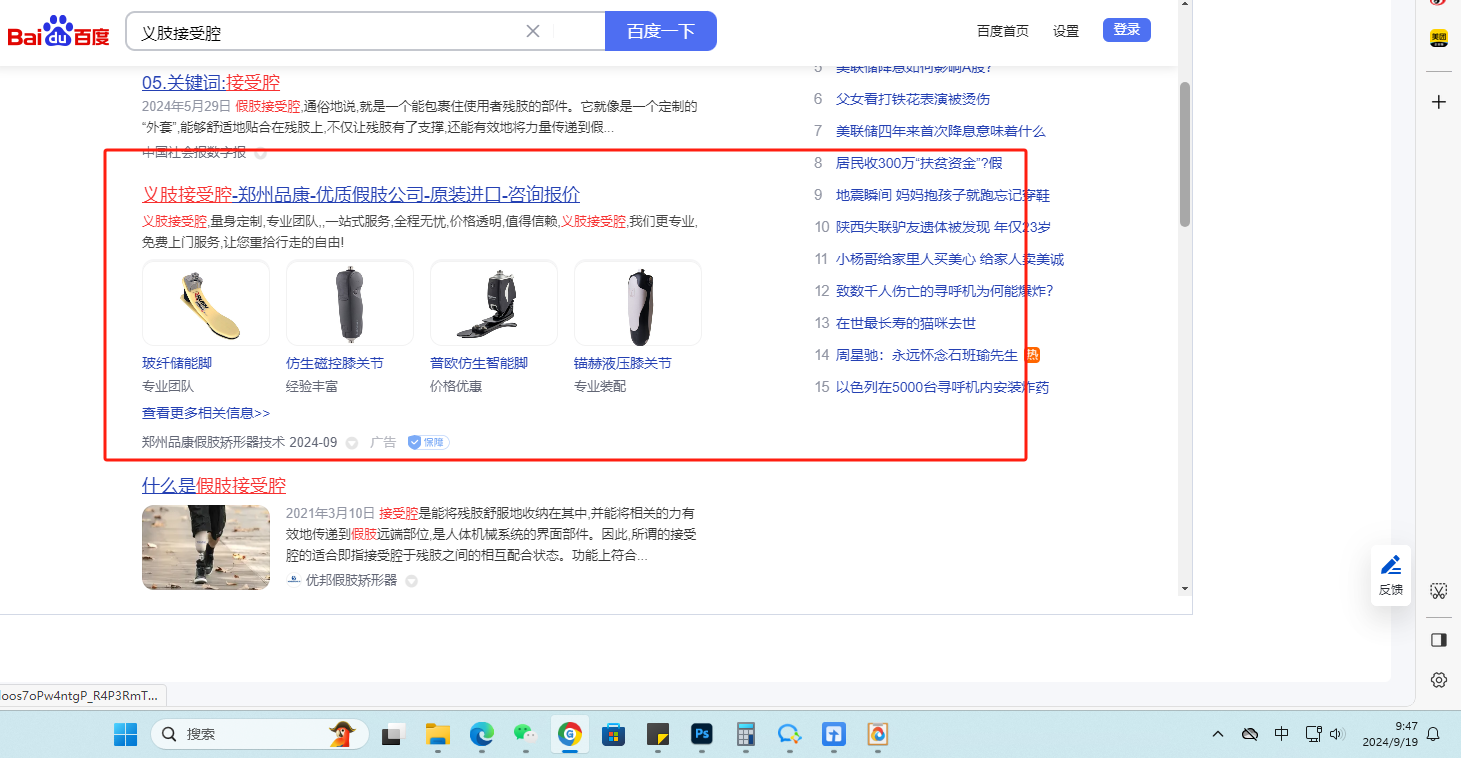Open Photoshop from the taskbar
This screenshot has height=758, width=1461.
(702, 735)
